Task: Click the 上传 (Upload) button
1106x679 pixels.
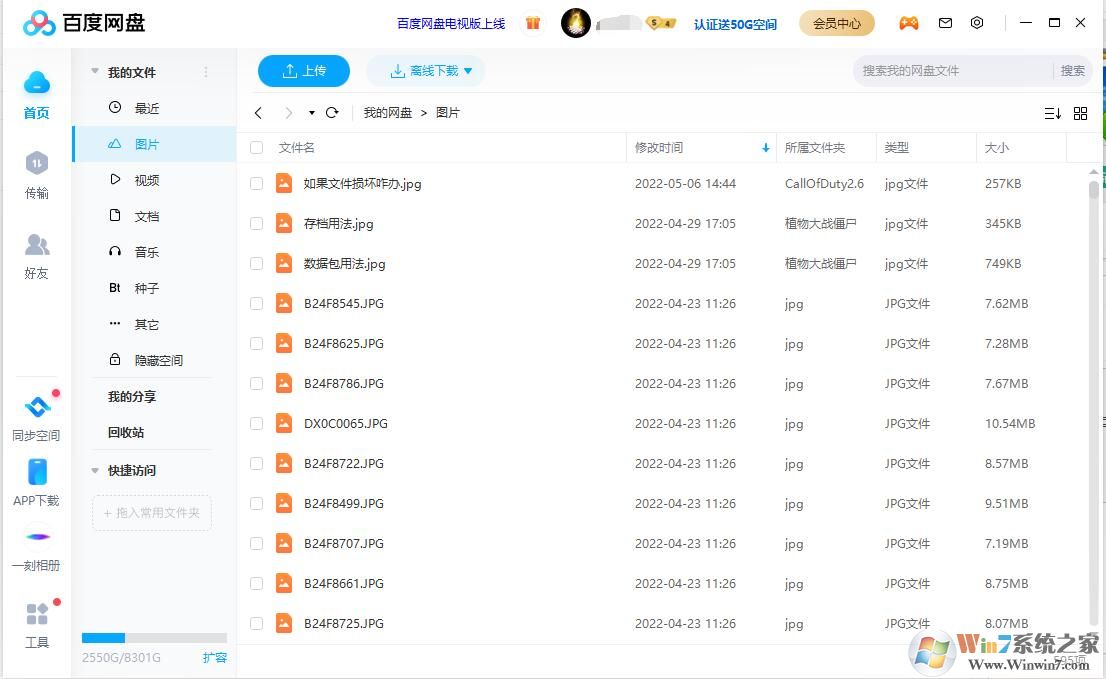Action: tap(304, 71)
